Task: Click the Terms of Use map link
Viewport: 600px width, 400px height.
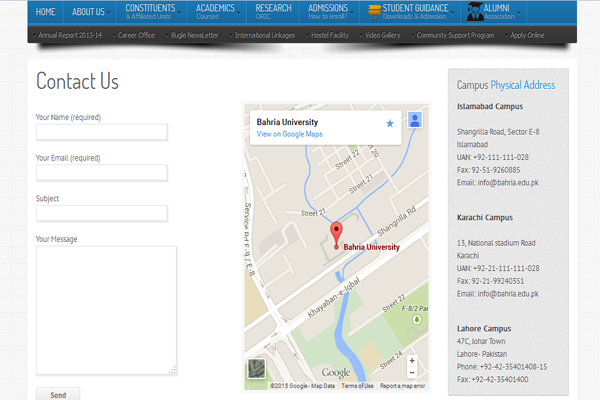Action: click(x=357, y=386)
